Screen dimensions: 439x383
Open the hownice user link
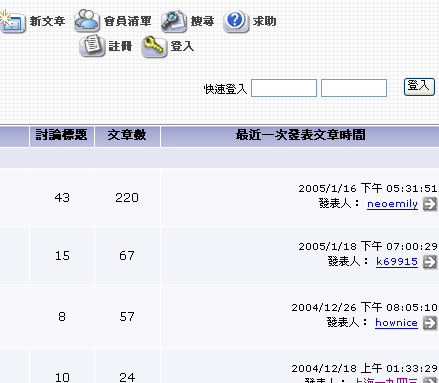(x=396, y=323)
